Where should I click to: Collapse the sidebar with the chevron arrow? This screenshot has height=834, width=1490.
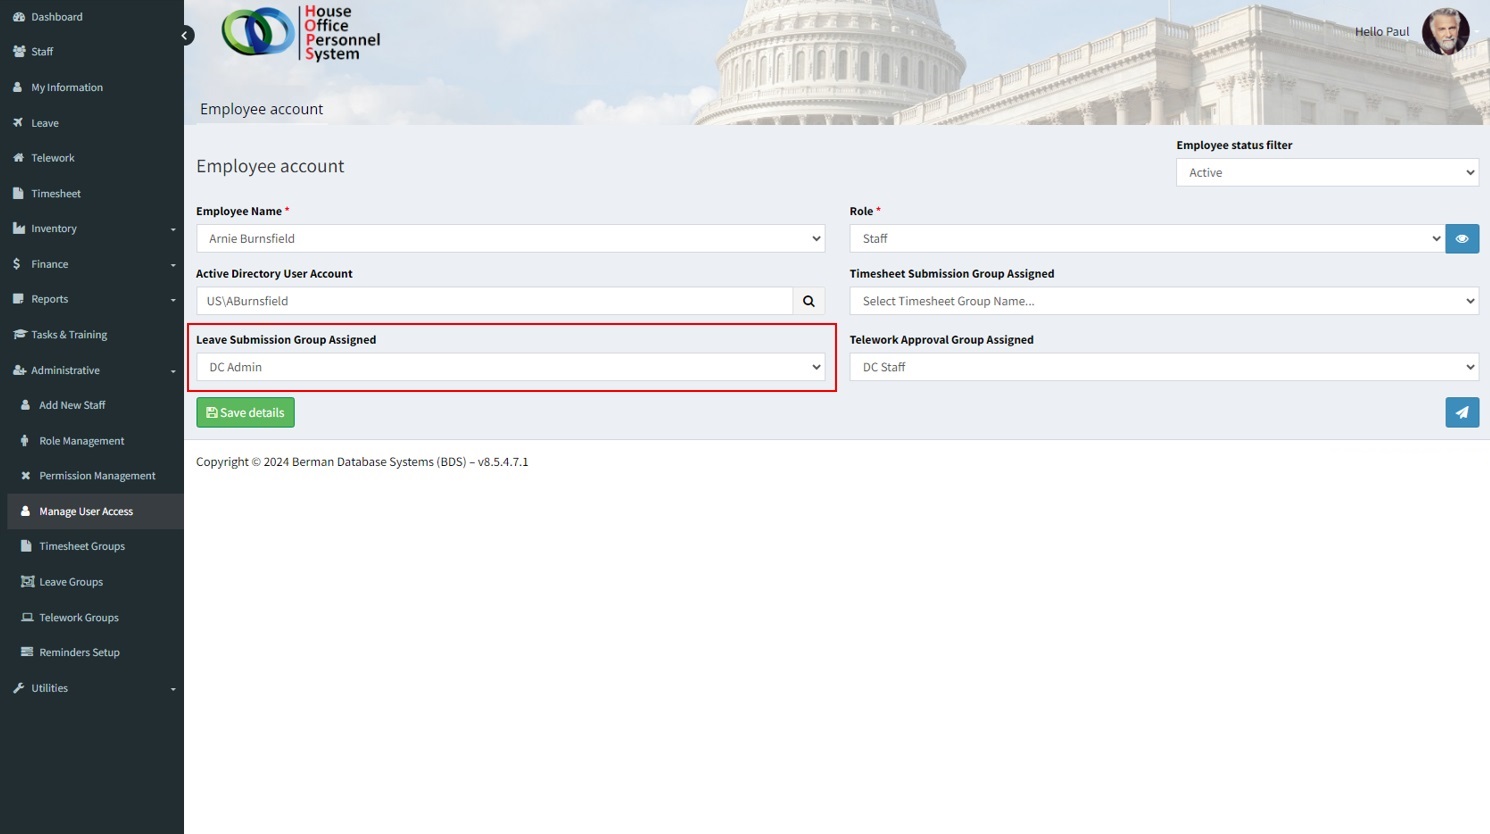coord(185,36)
